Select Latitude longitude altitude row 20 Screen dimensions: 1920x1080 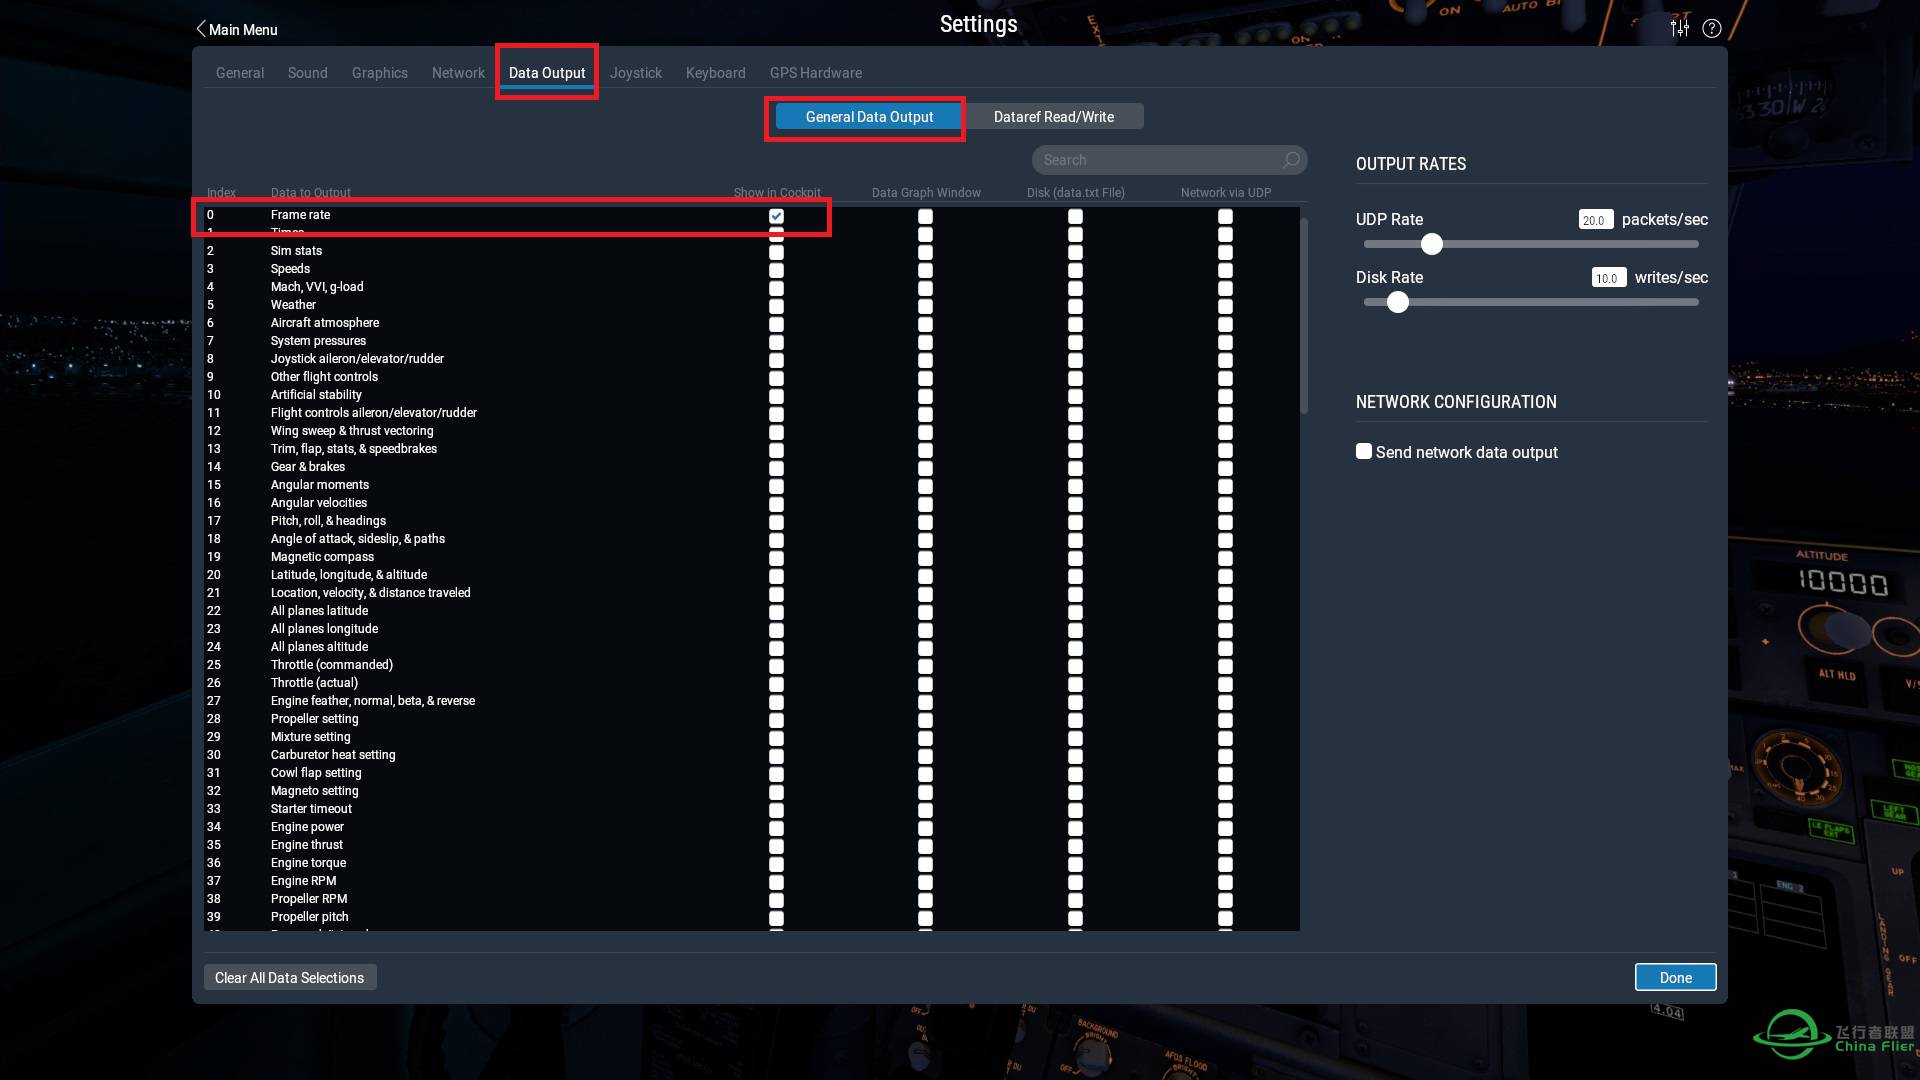(348, 574)
